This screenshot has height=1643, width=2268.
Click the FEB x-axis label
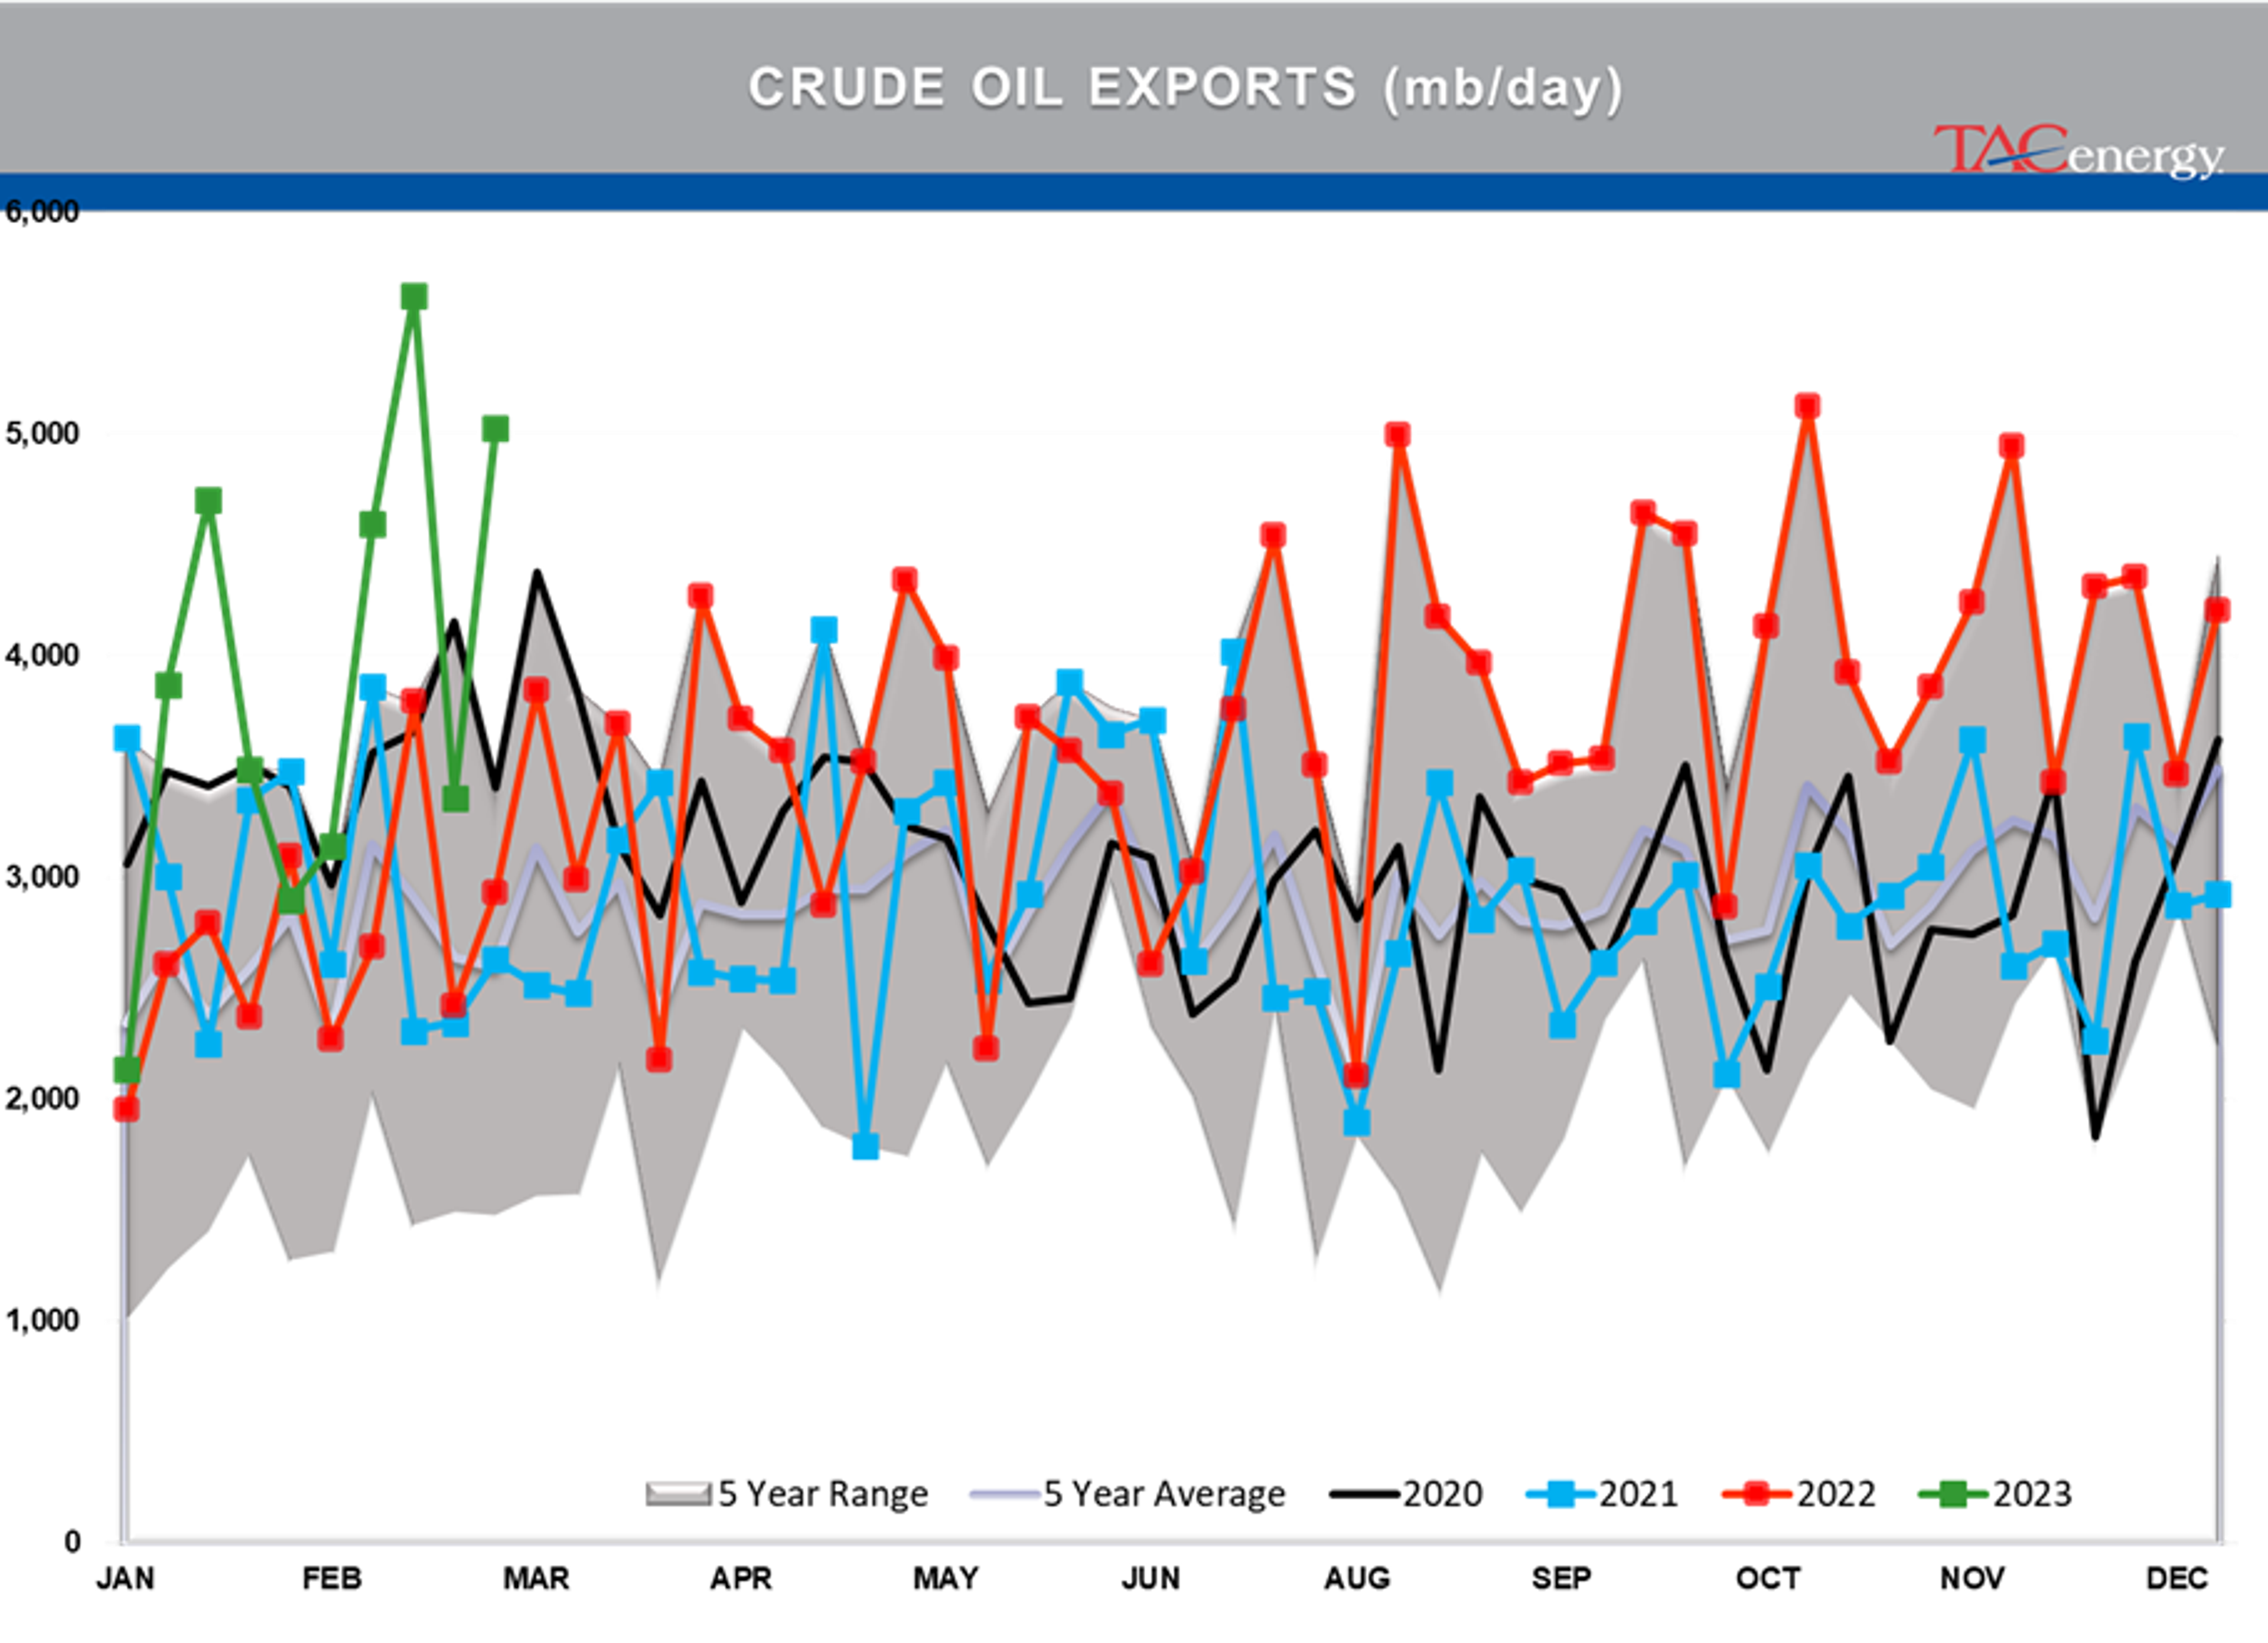(331, 1578)
